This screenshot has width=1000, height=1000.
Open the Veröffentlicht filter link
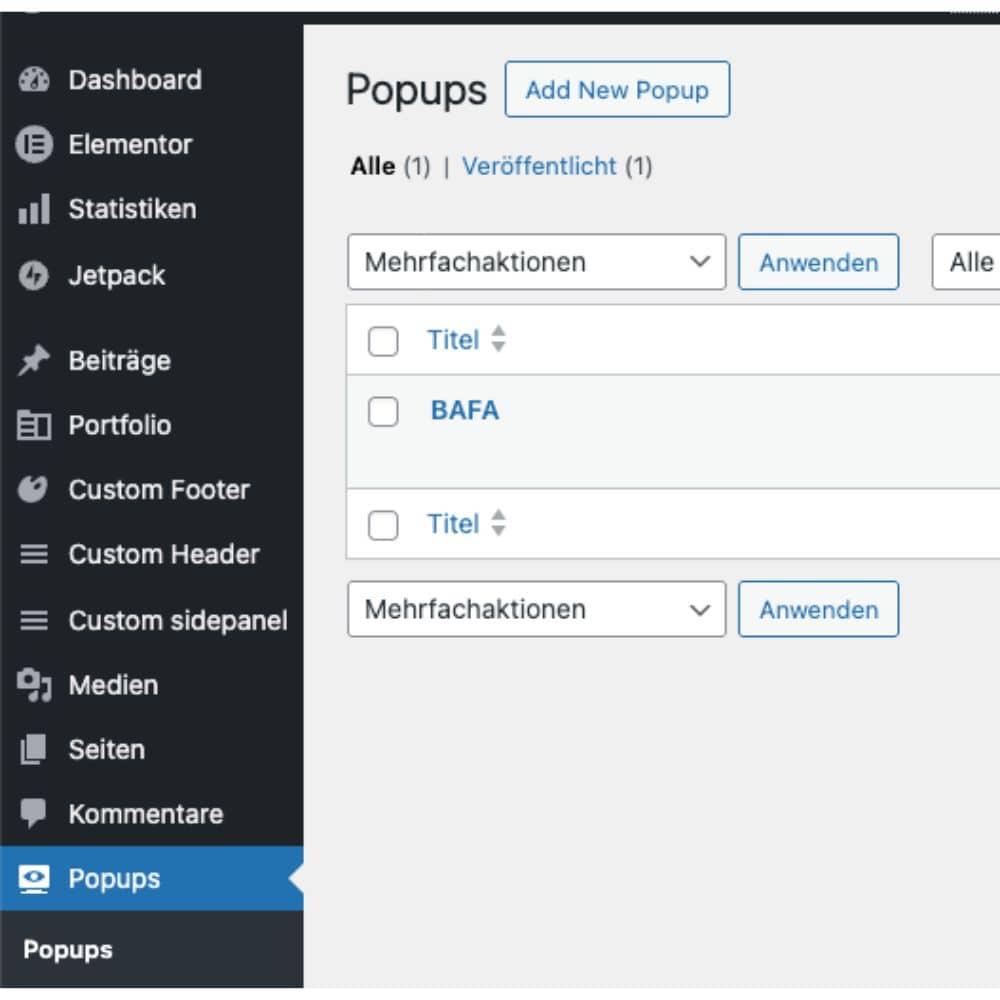(537, 167)
